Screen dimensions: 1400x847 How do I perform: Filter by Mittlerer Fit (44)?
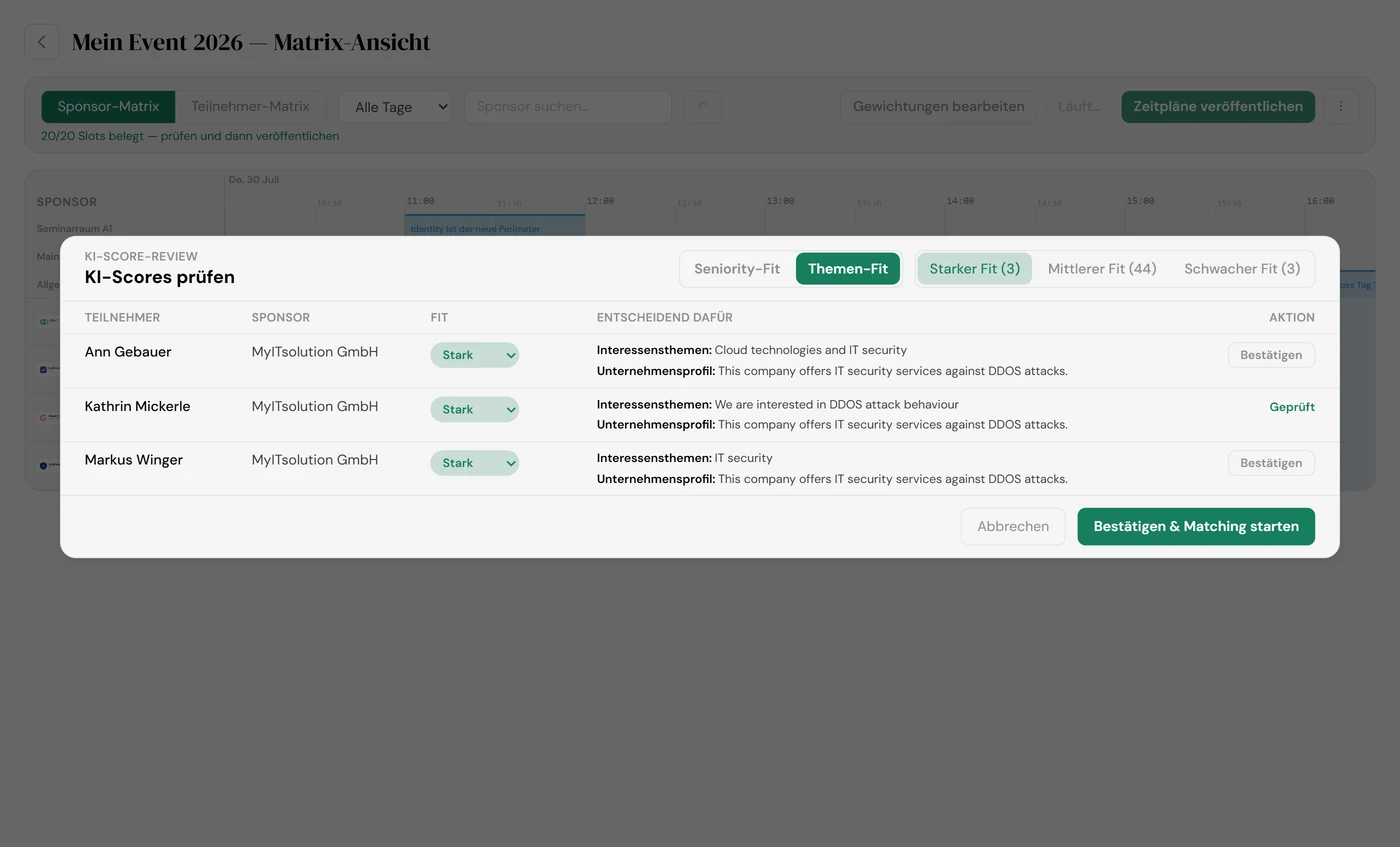pos(1102,269)
